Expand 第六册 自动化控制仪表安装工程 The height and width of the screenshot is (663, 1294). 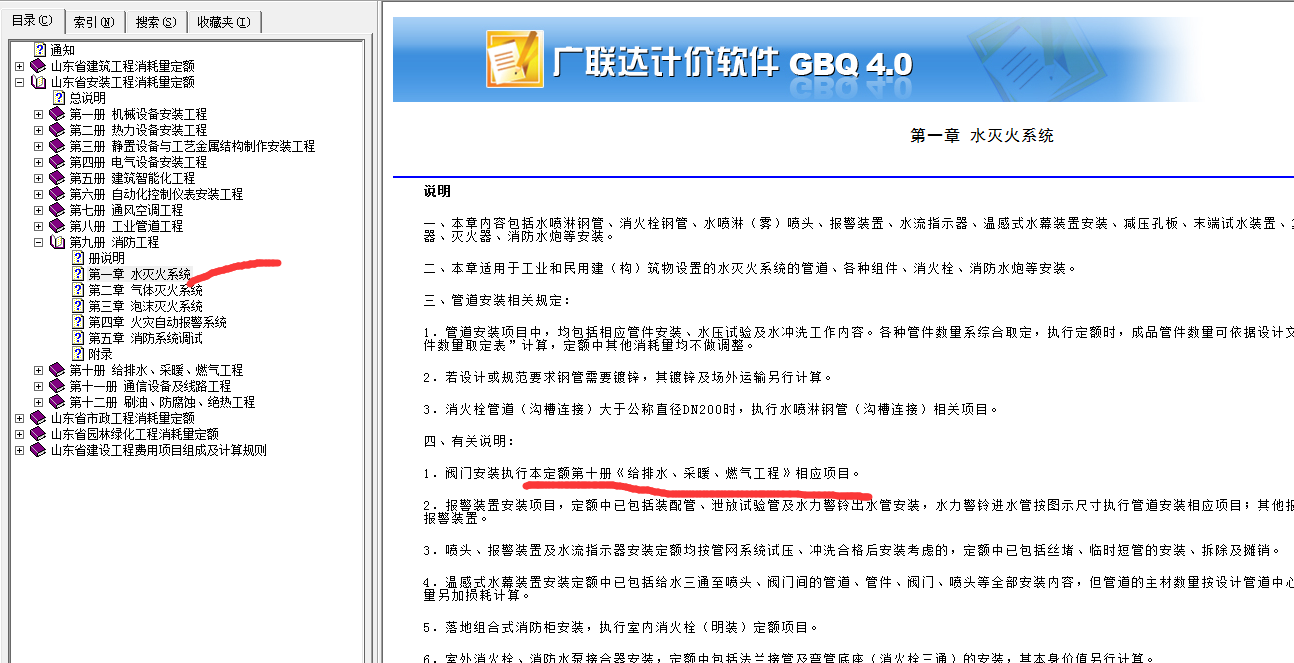[x=39, y=194]
